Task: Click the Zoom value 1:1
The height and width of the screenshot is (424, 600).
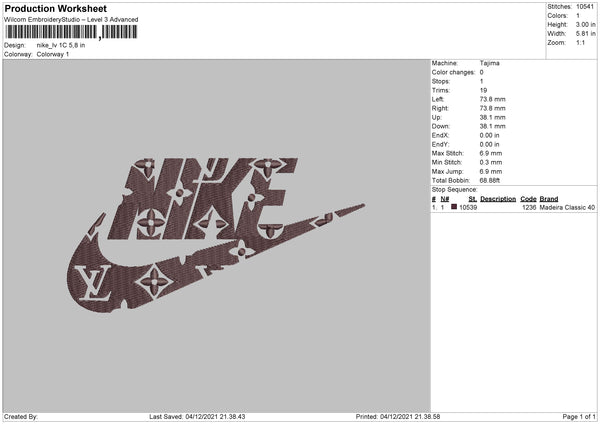Action: tap(580, 42)
